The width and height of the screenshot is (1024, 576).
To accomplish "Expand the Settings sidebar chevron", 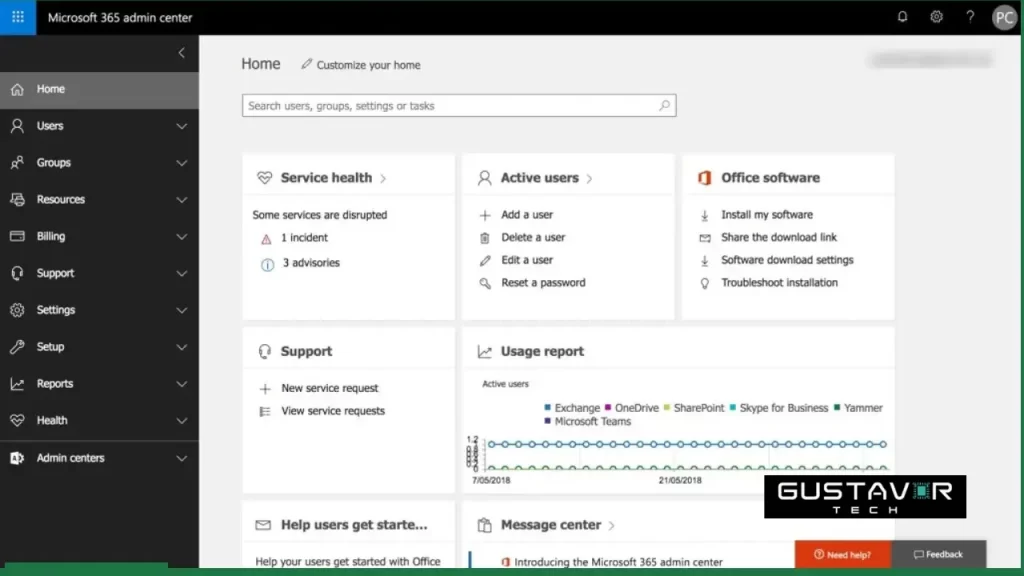I will (182, 310).
